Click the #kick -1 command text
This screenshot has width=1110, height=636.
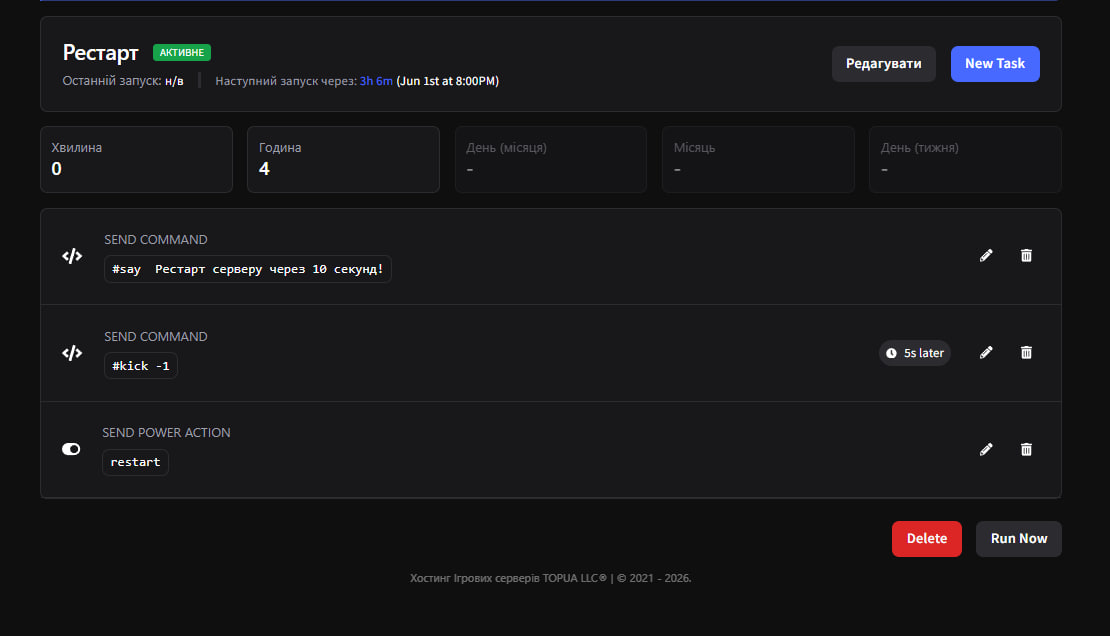coord(141,366)
